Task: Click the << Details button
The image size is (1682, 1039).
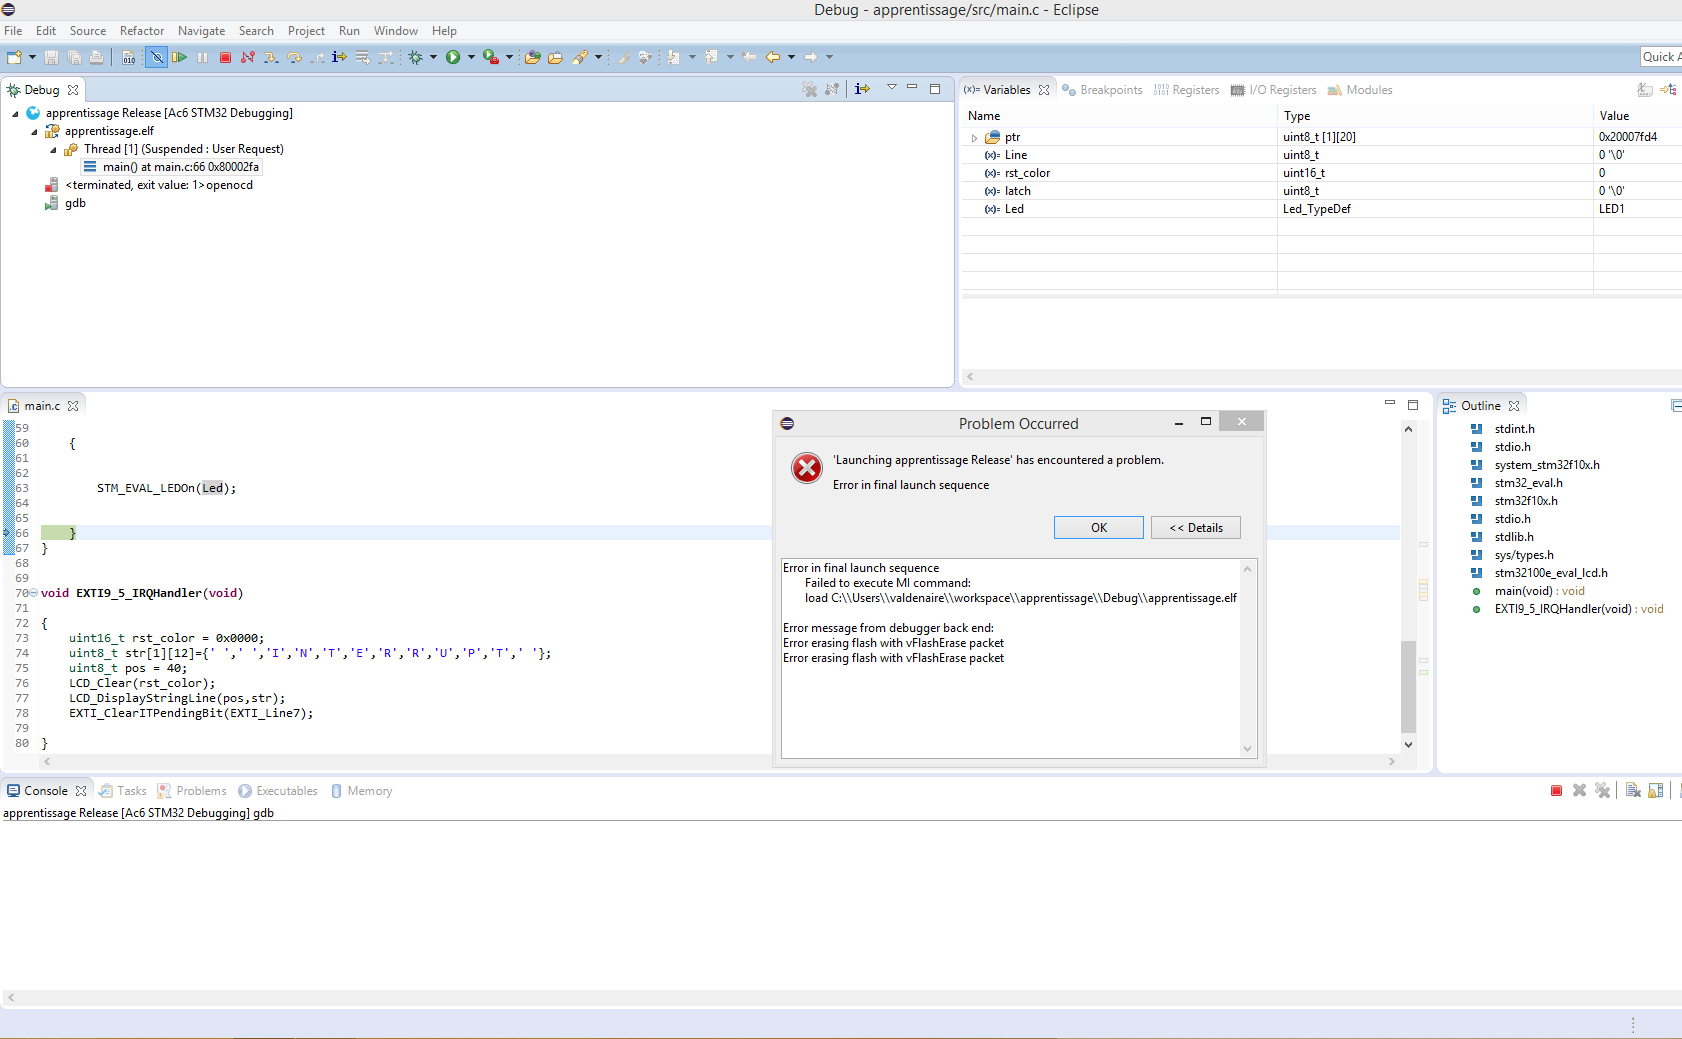Action: click(1195, 528)
